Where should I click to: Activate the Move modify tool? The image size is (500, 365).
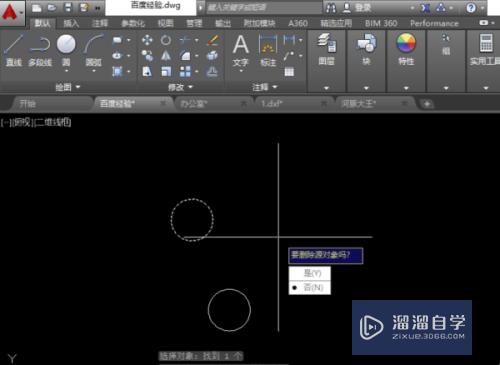147,40
